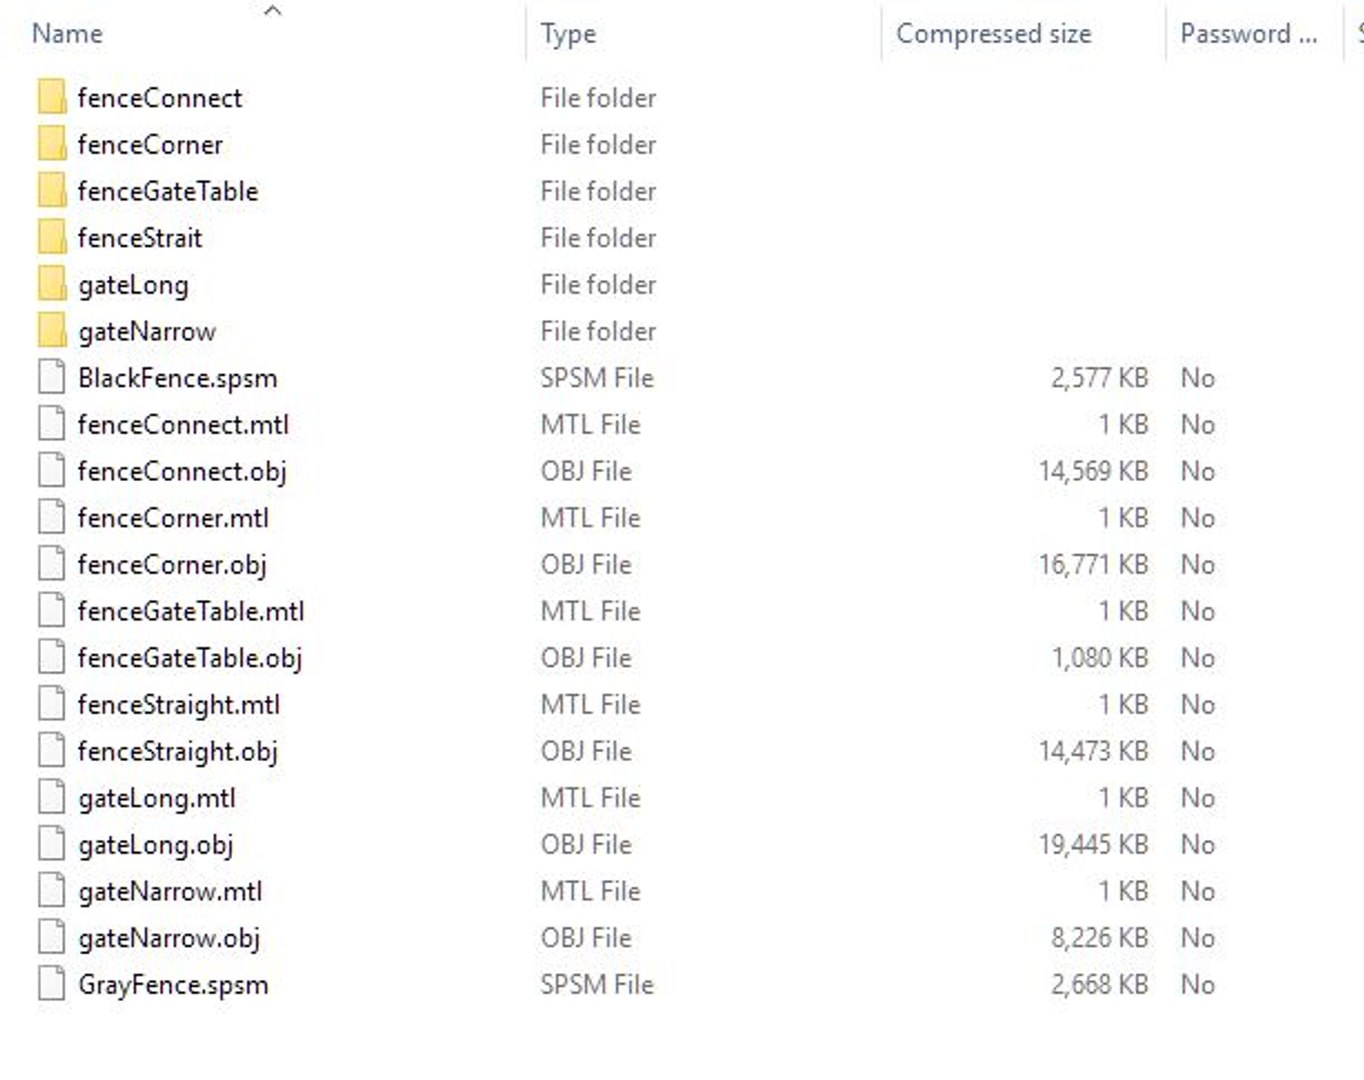Select the GrayFence.spsm file icon
This screenshot has height=1080, width=1364.
pyautogui.click(x=52, y=984)
